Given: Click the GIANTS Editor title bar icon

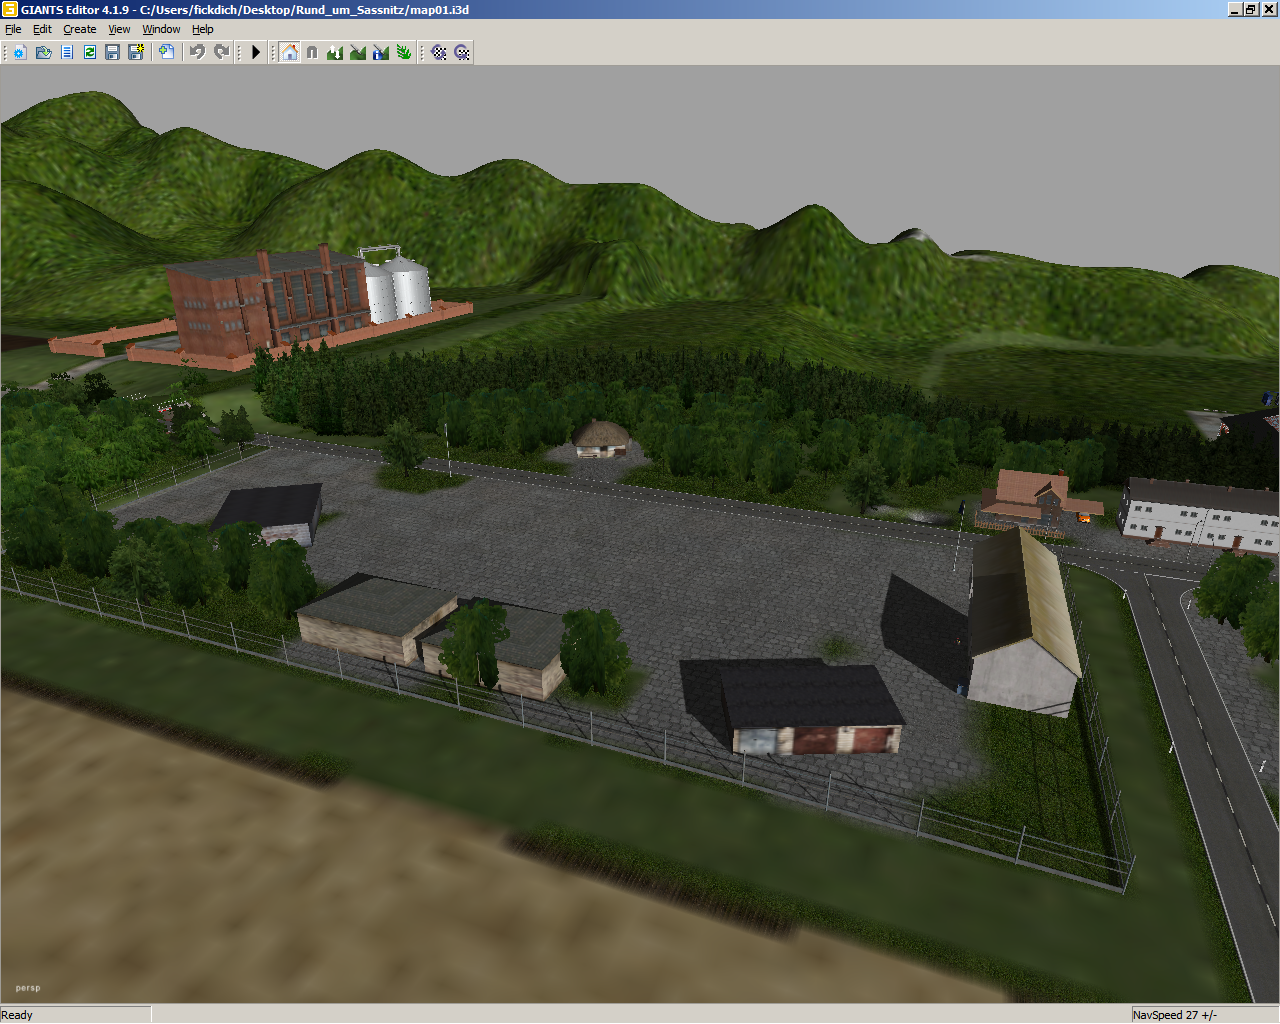Looking at the screenshot, I should click(x=10, y=9).
